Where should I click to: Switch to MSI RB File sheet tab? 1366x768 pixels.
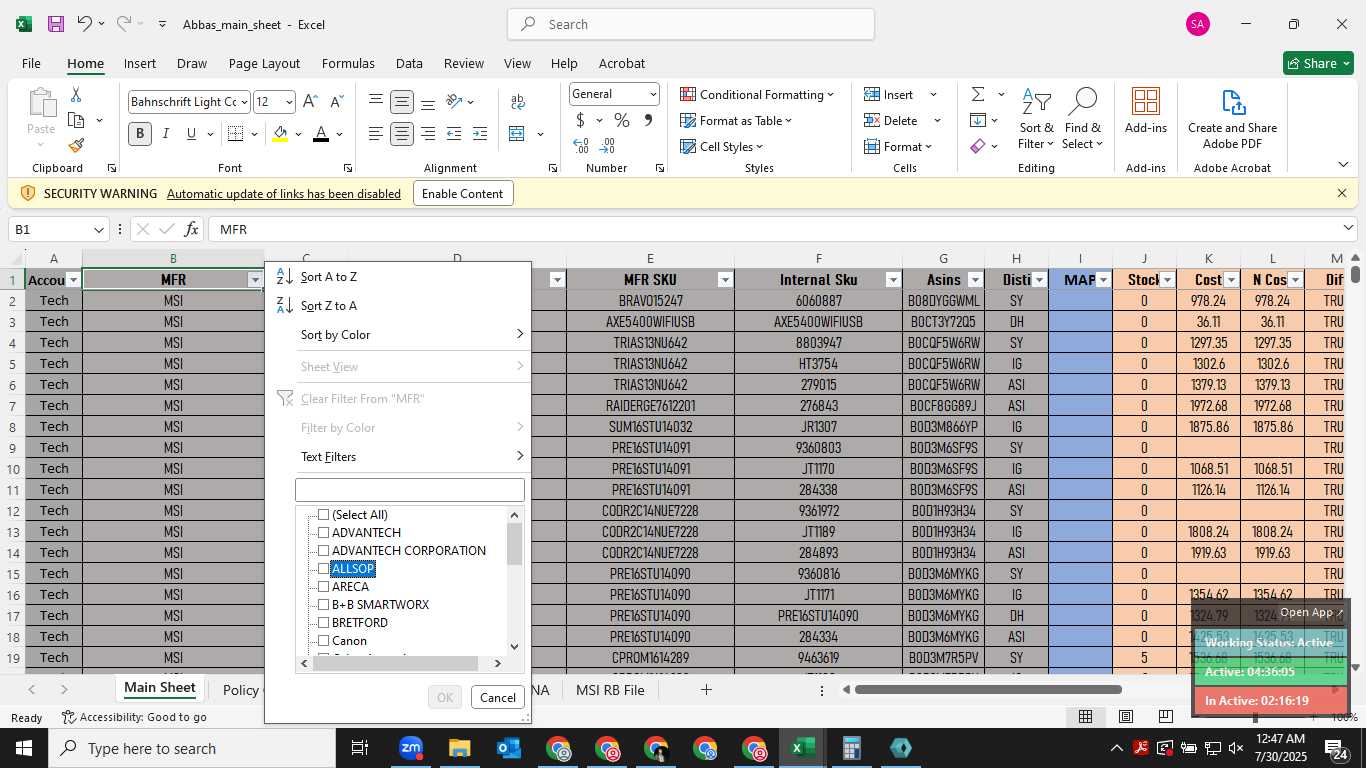click(x=610, y=690)
